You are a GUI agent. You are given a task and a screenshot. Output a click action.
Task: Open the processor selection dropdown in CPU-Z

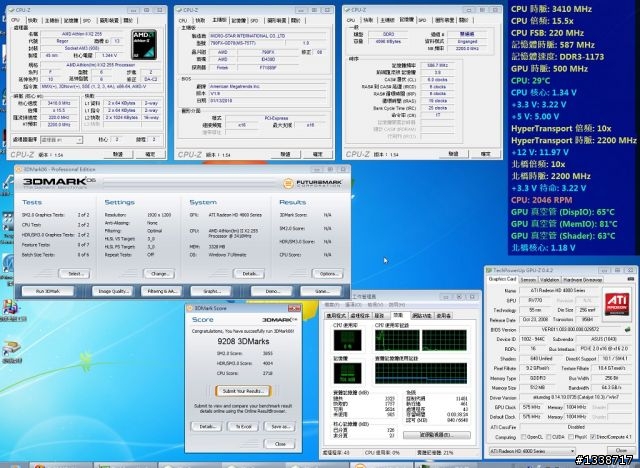click(61, 140)
